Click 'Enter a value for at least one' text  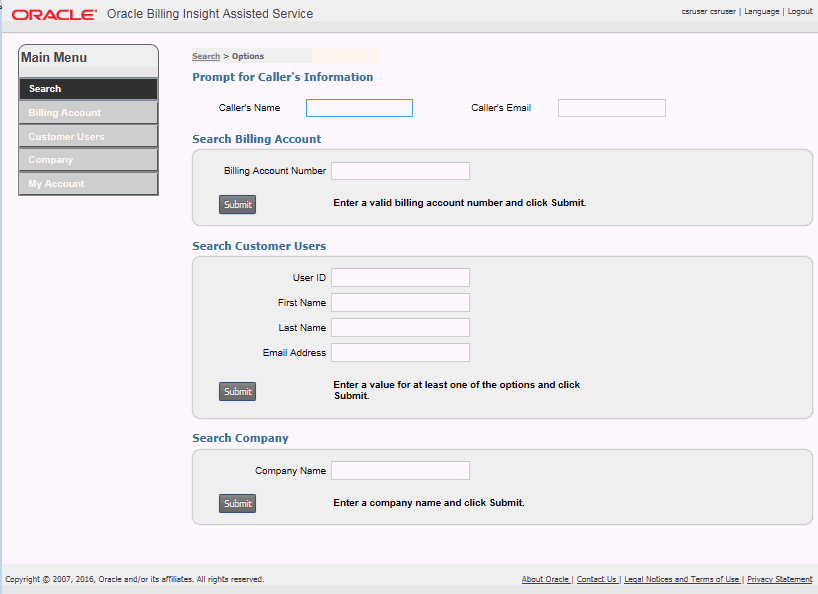pos(456,390)
